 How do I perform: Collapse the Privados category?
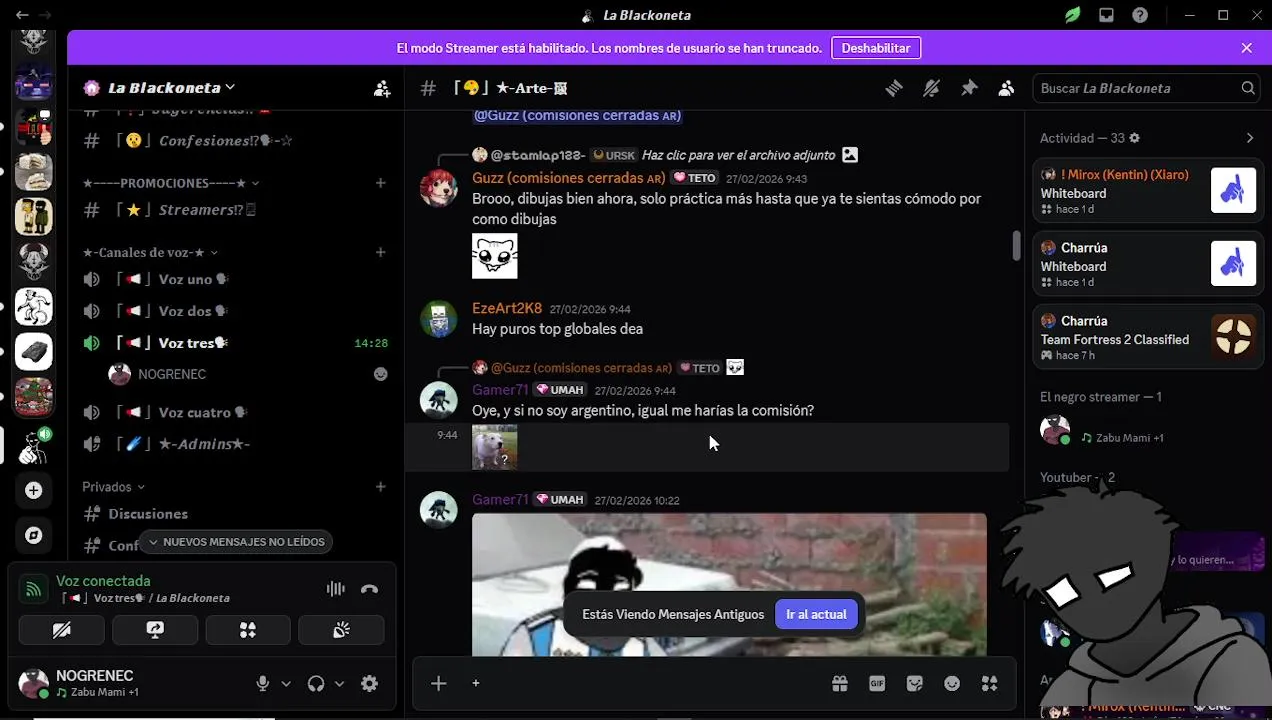114,487
